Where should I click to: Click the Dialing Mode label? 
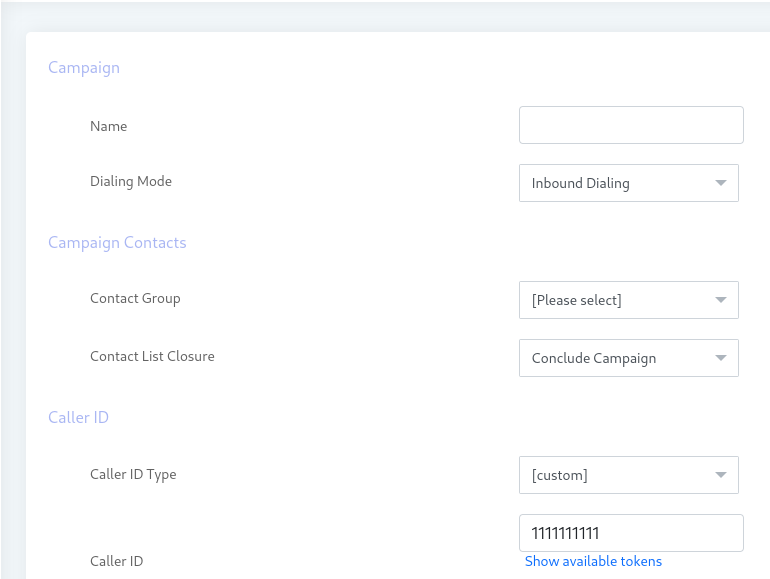pos(131,182)
